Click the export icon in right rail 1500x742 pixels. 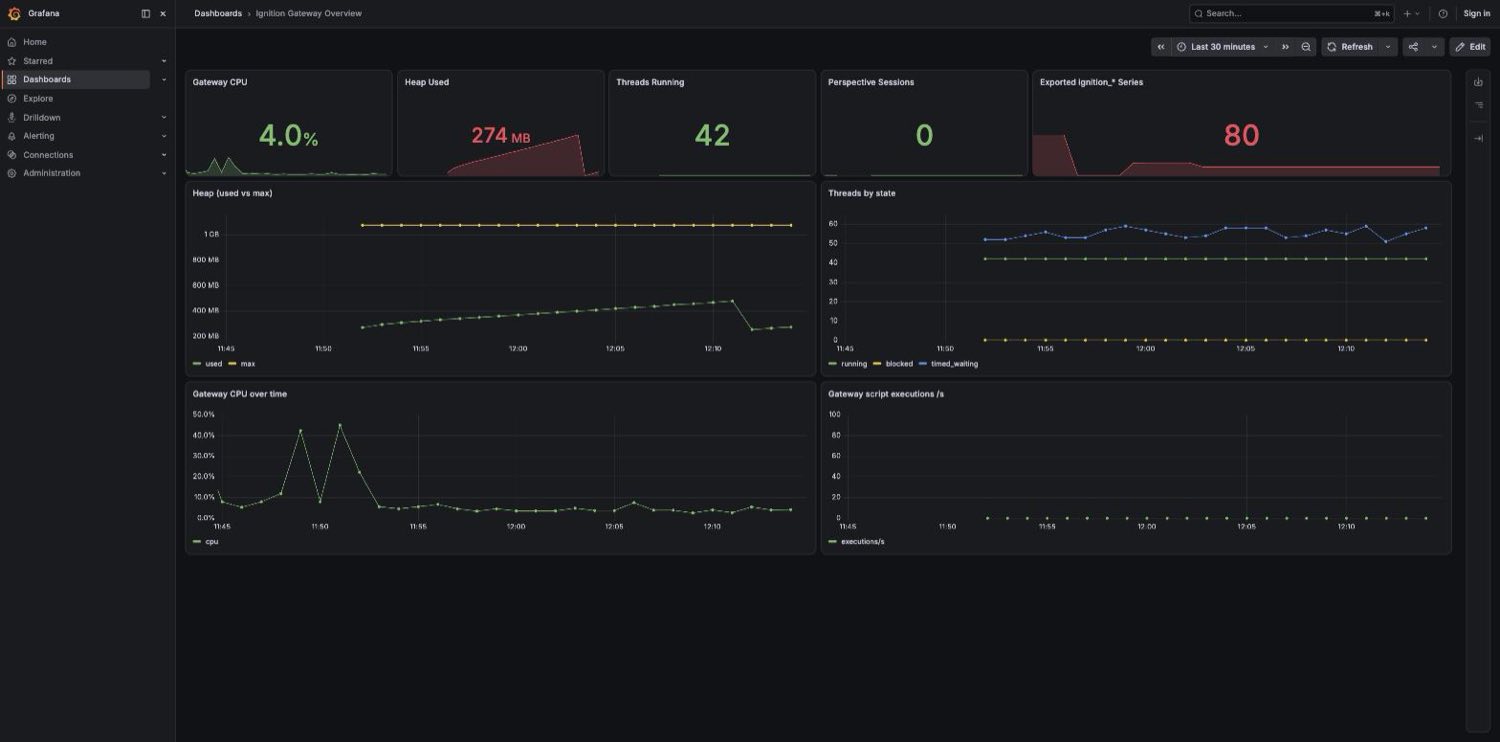1478,82
